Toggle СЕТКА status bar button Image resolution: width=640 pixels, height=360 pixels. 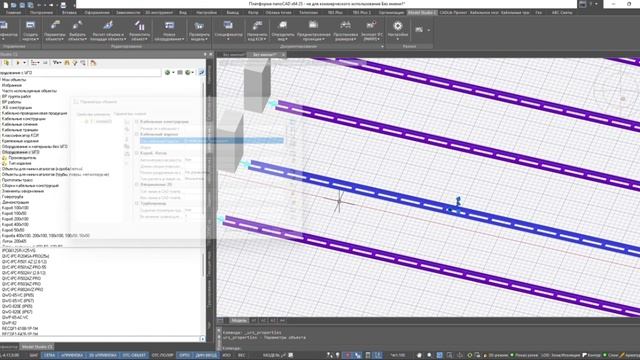(49, 355)
